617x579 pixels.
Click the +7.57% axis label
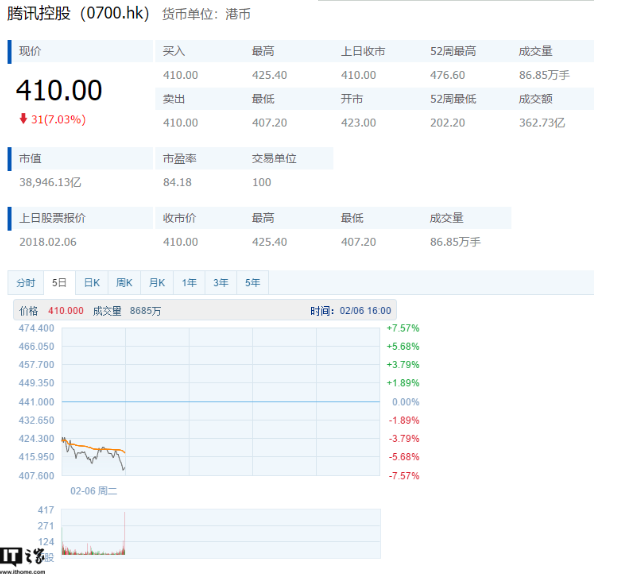(403, 328)
